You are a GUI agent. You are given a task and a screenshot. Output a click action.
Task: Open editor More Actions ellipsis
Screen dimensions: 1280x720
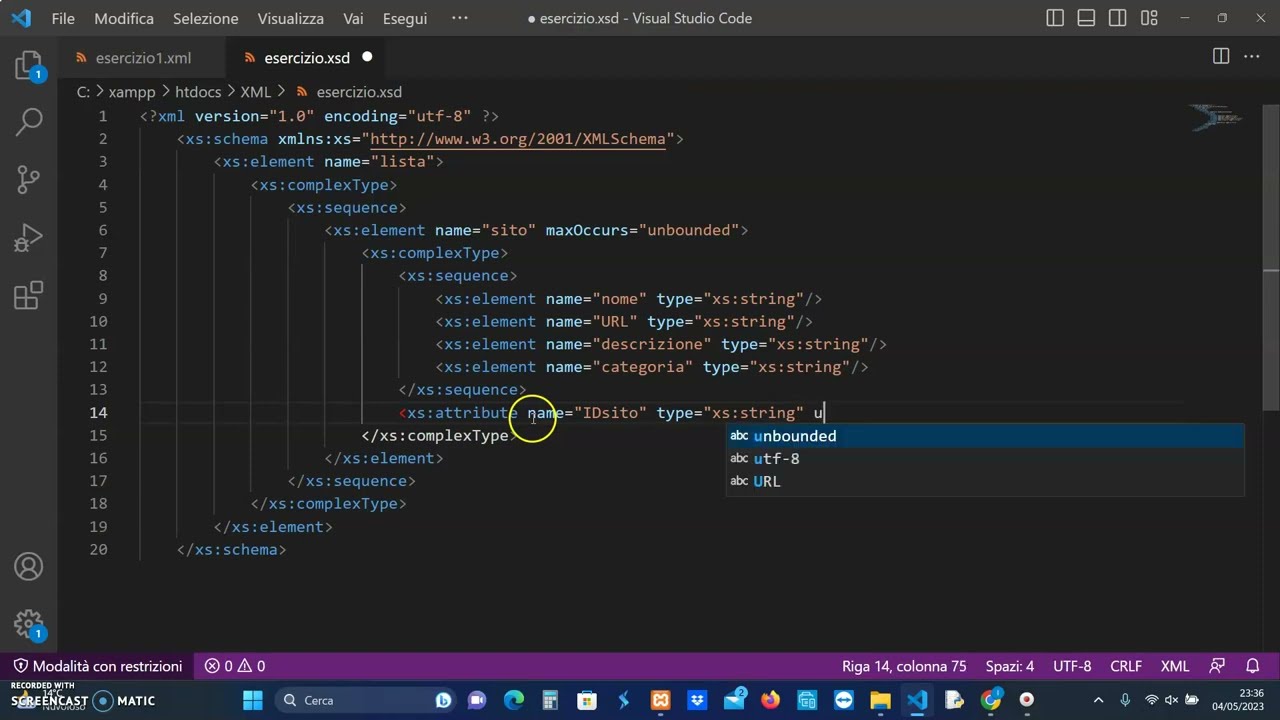(1252, 57)
